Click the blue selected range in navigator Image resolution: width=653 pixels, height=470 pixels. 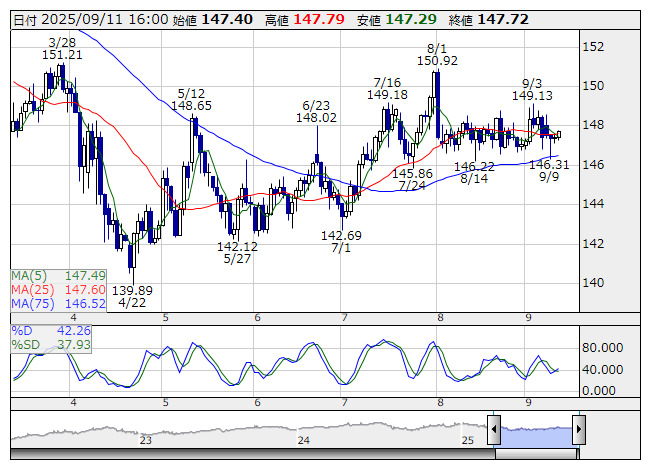[x=536, y=431]
